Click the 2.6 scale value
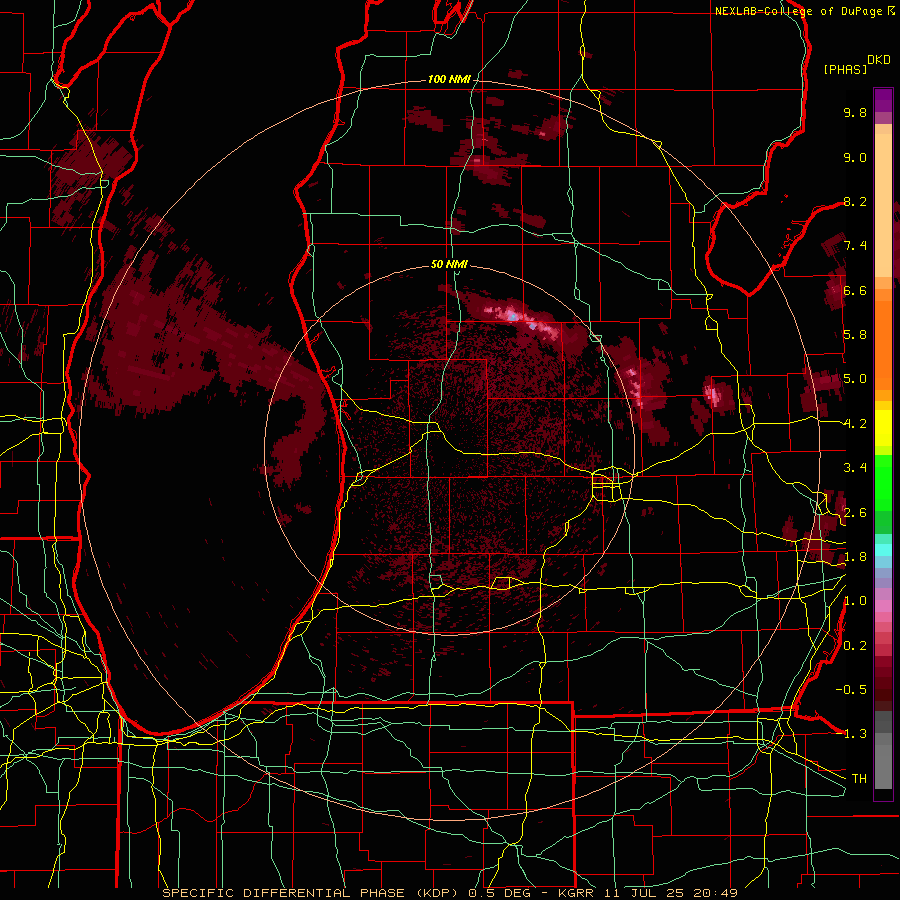Viewport: 900px width, 900px height. pos(855,513)
